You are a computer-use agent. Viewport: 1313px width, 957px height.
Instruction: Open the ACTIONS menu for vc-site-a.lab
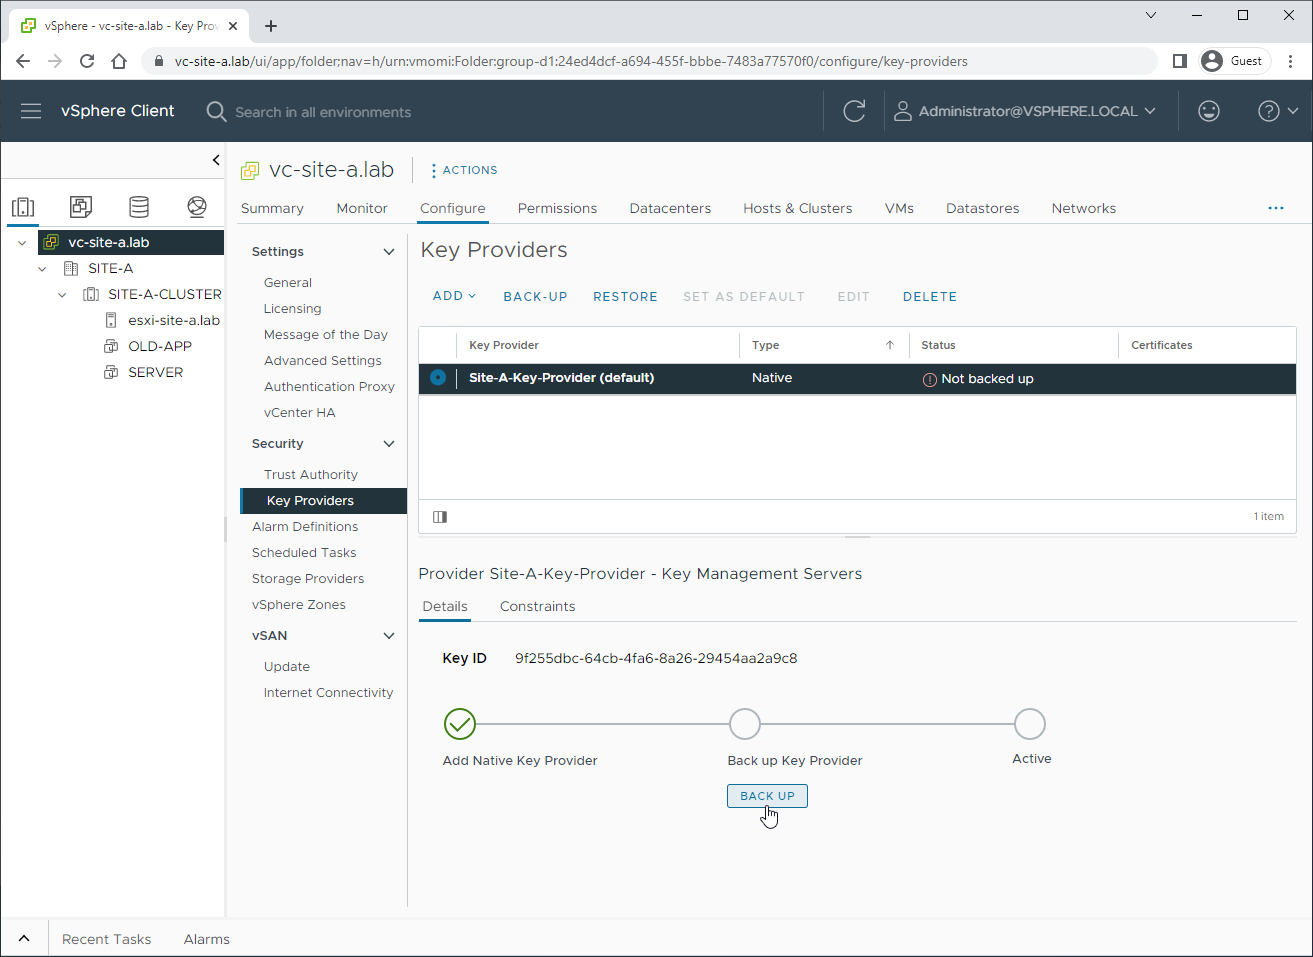point(464,170)
